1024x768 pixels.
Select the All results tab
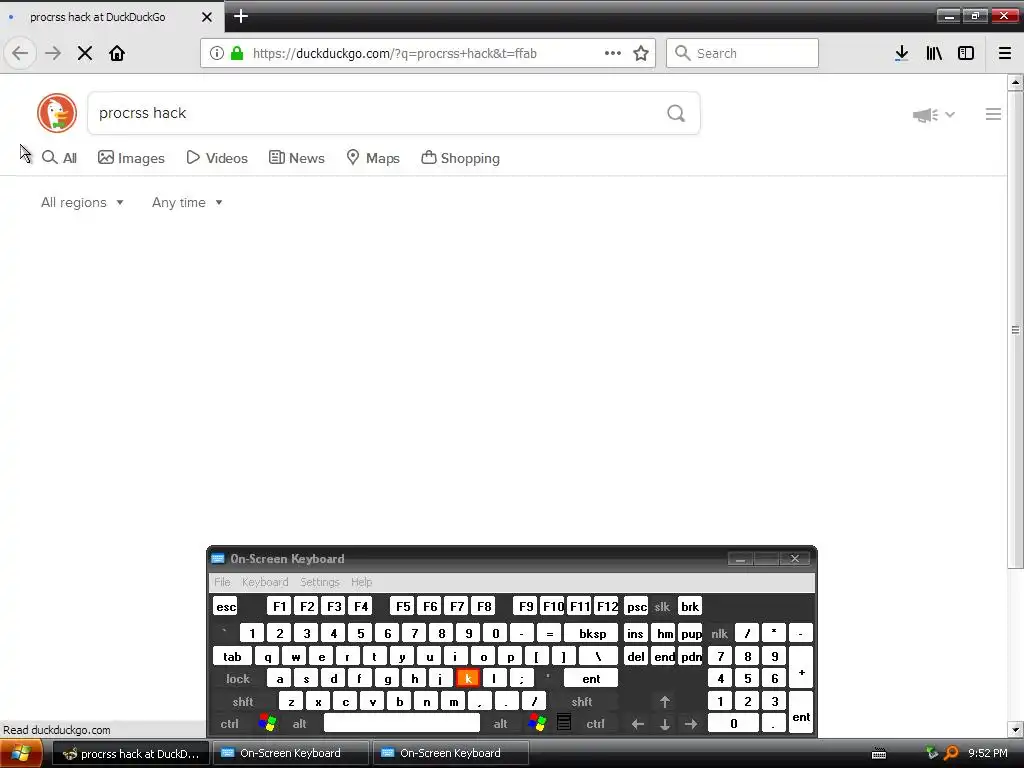tap(59, 158)
